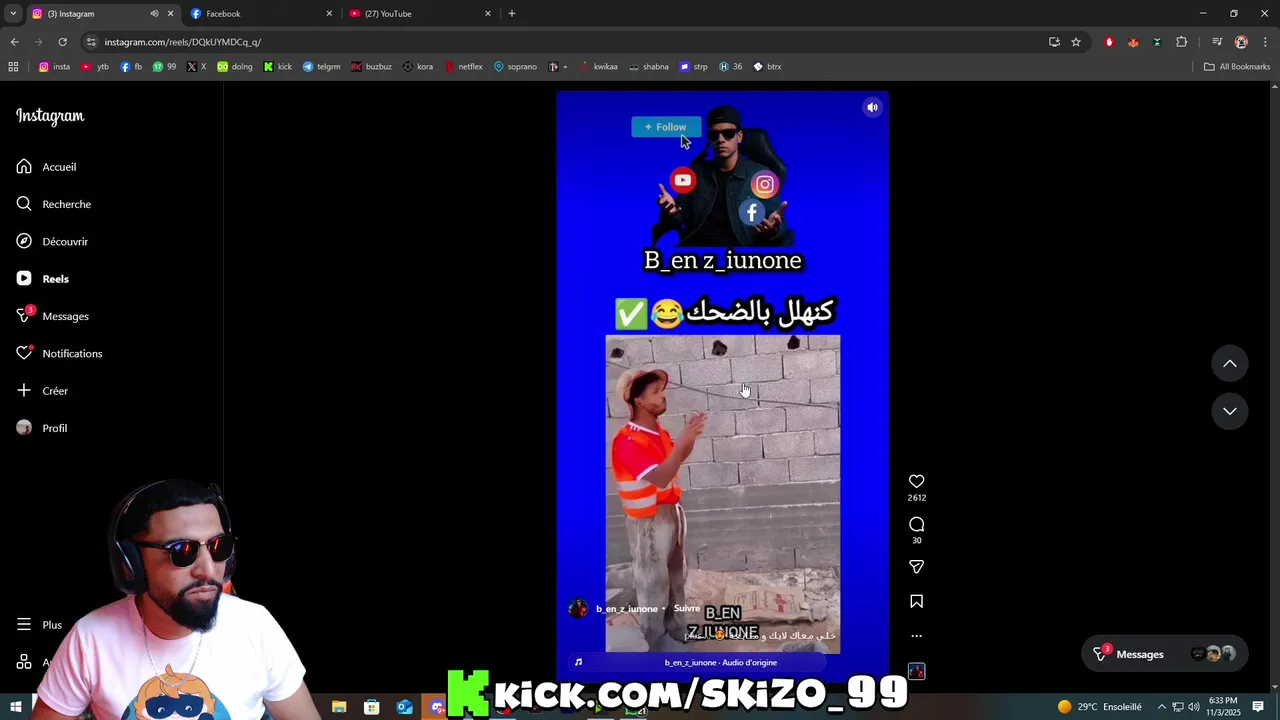Open Chrome profile avatar
The height and width of the screenshot is (720, 1280).
[x=1241, y=42]
